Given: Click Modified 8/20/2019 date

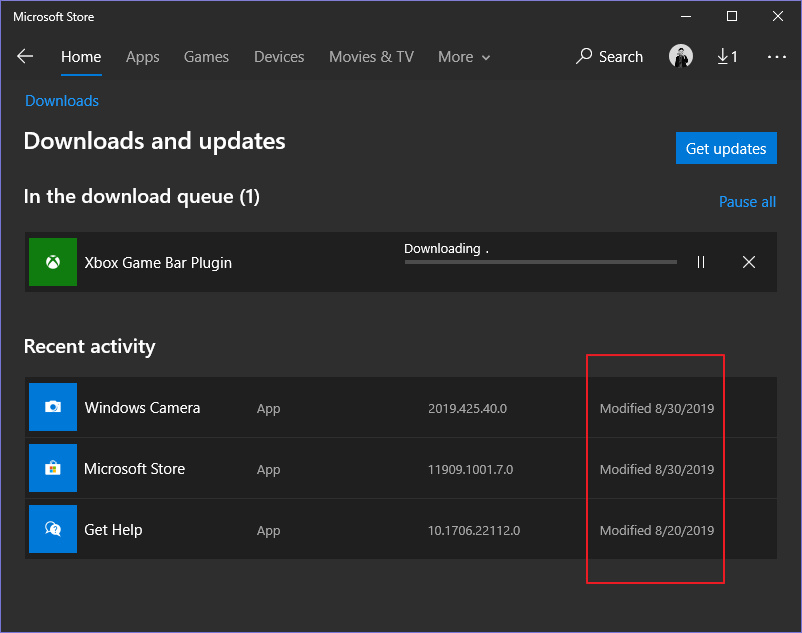Looking at the screenshot, I should point(657,530).
